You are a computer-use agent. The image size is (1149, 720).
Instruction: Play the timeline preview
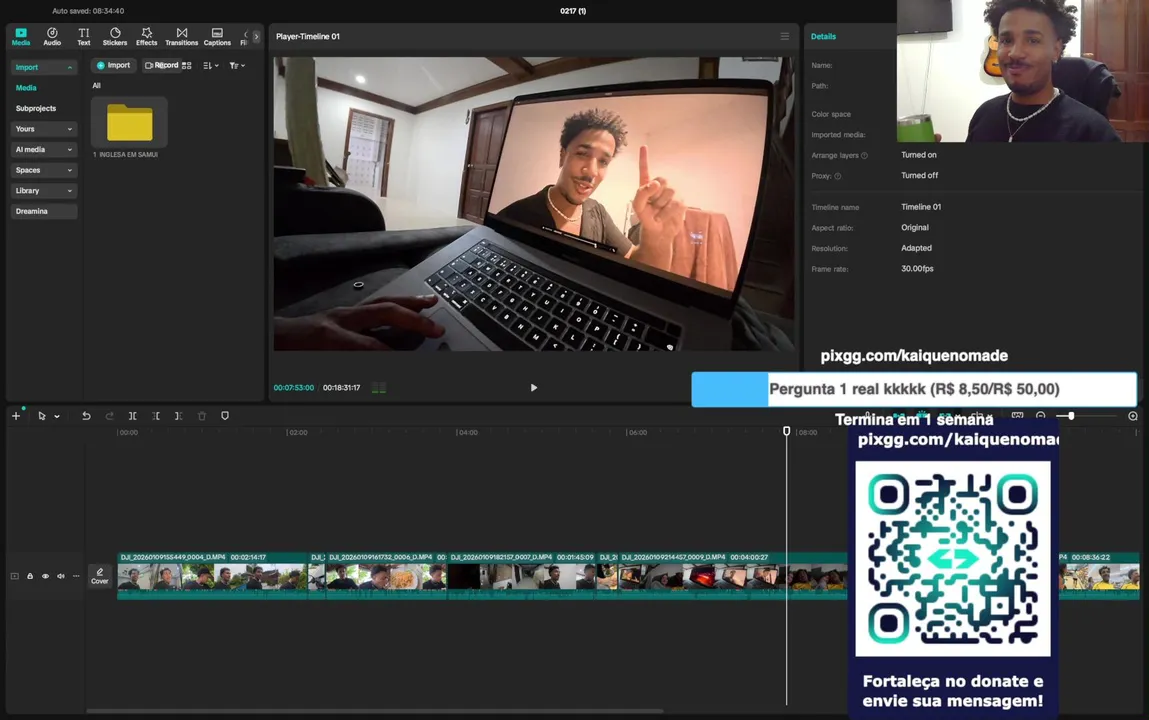533,387
